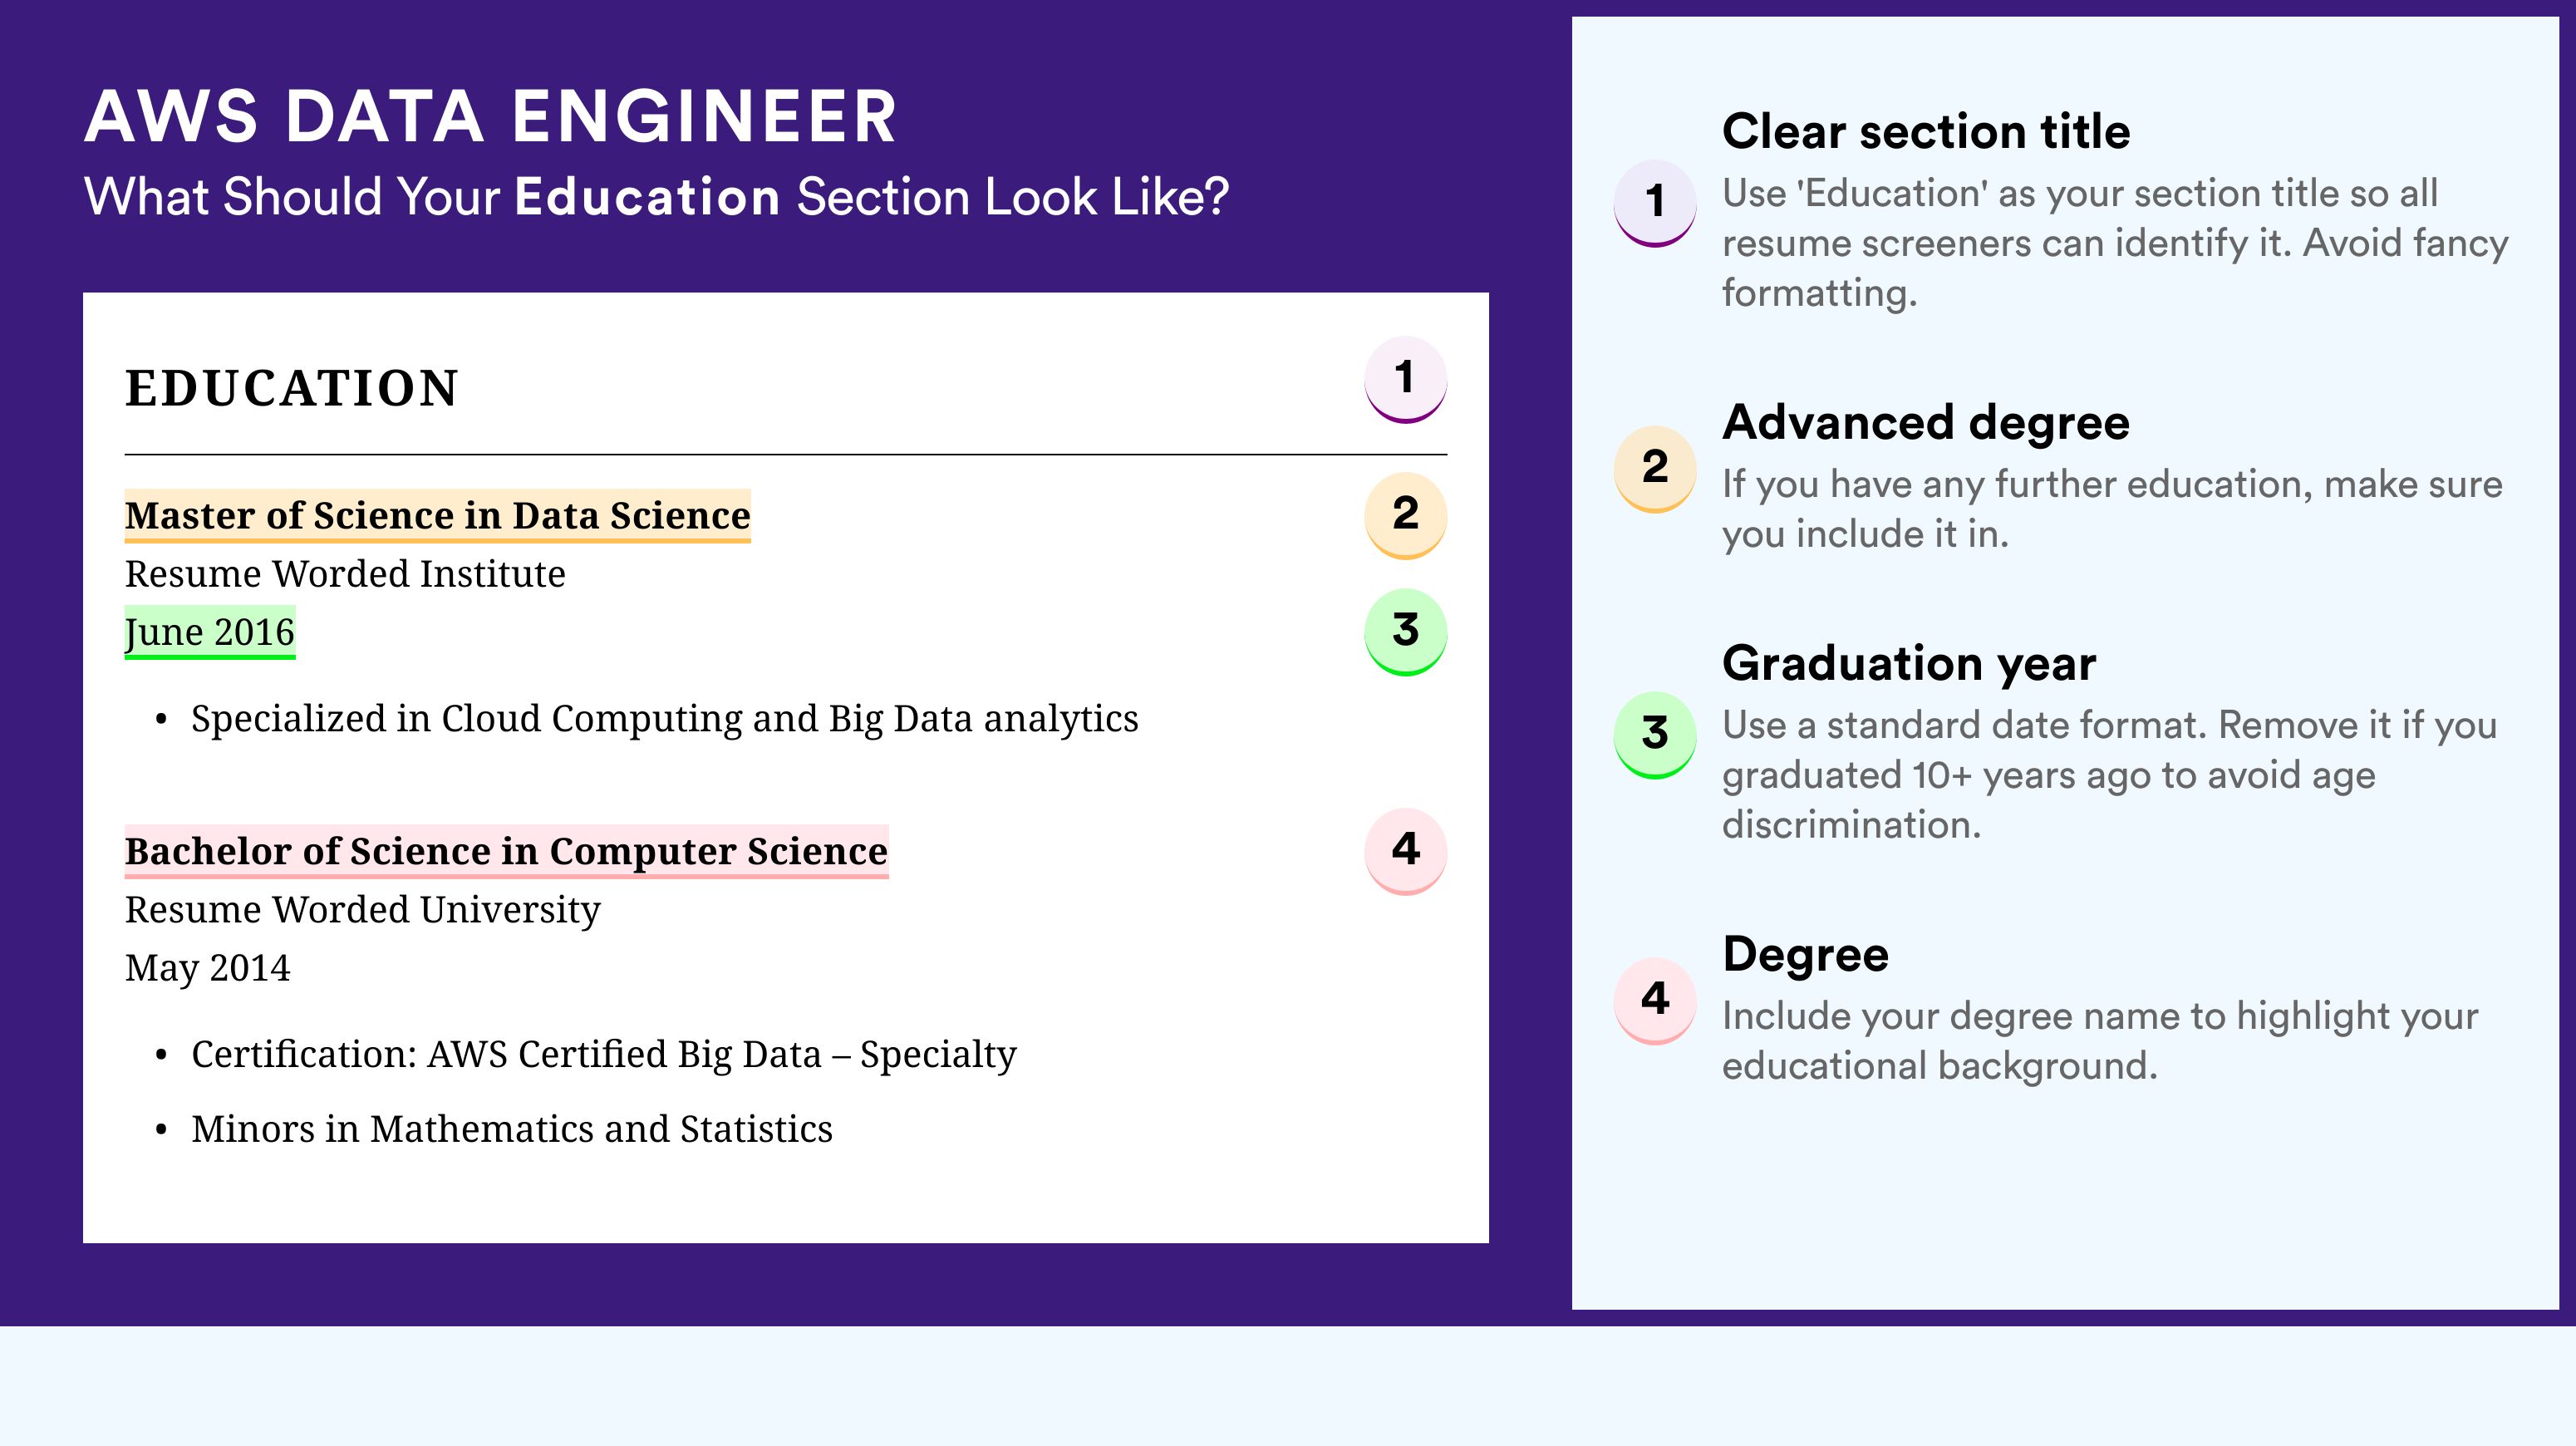Click the highlighted Master of Science in Data Science
This screenshot has height=1446, width=2576.
pyautogui.click(x=437, y=516)
